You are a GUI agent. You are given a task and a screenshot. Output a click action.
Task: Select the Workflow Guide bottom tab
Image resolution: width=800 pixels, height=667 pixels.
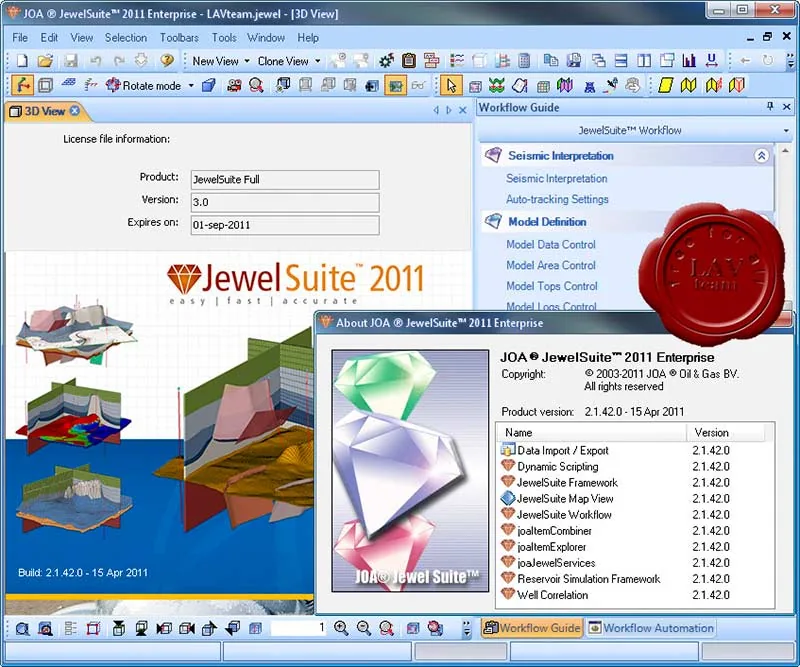click(x=532, y=628)
